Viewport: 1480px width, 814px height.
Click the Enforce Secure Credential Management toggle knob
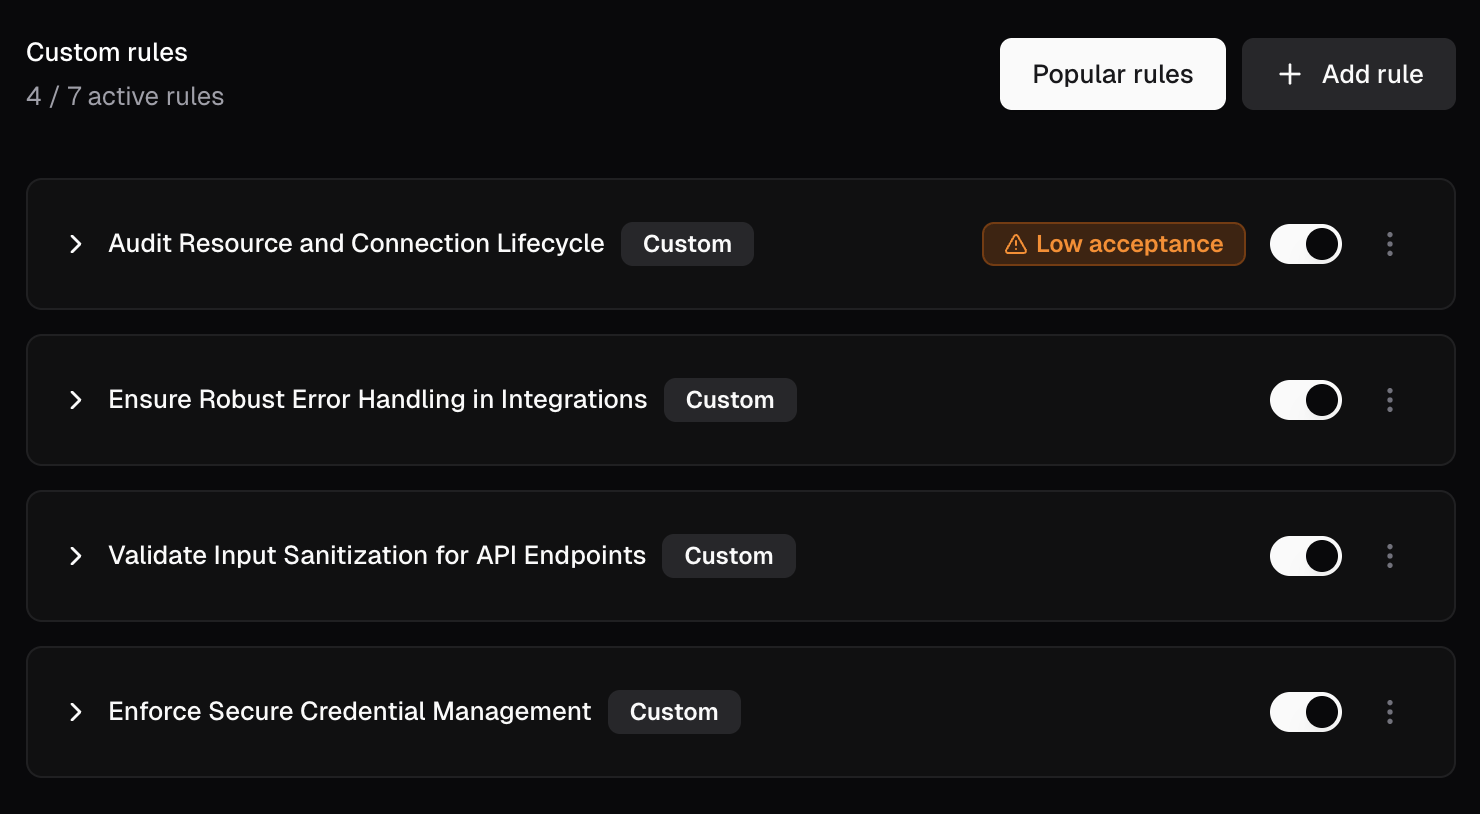[1322, 711]
